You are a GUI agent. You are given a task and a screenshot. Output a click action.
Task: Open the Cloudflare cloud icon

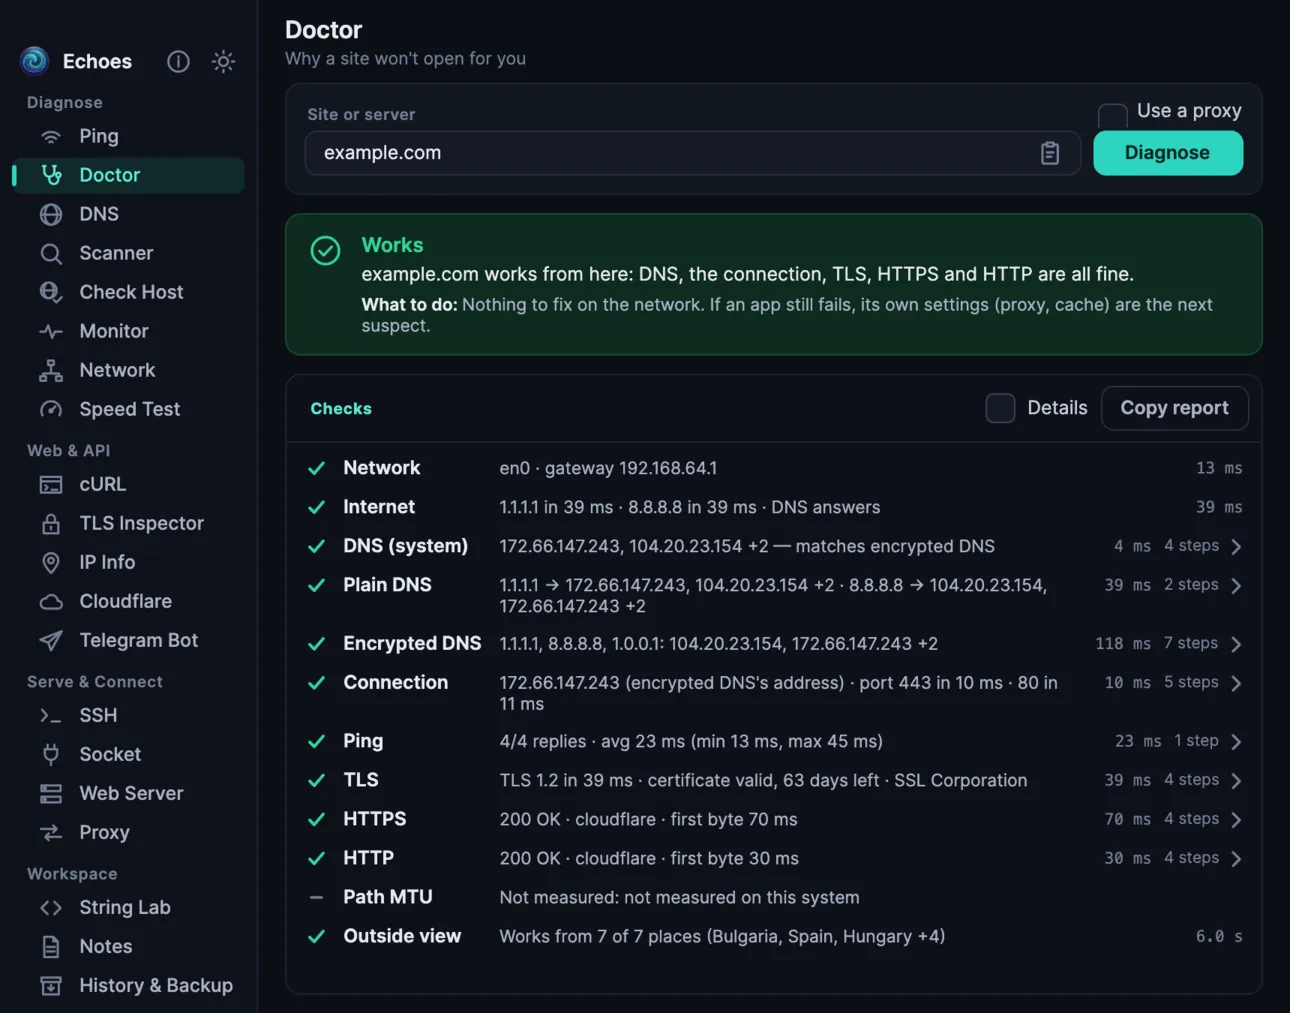(51, 601)
